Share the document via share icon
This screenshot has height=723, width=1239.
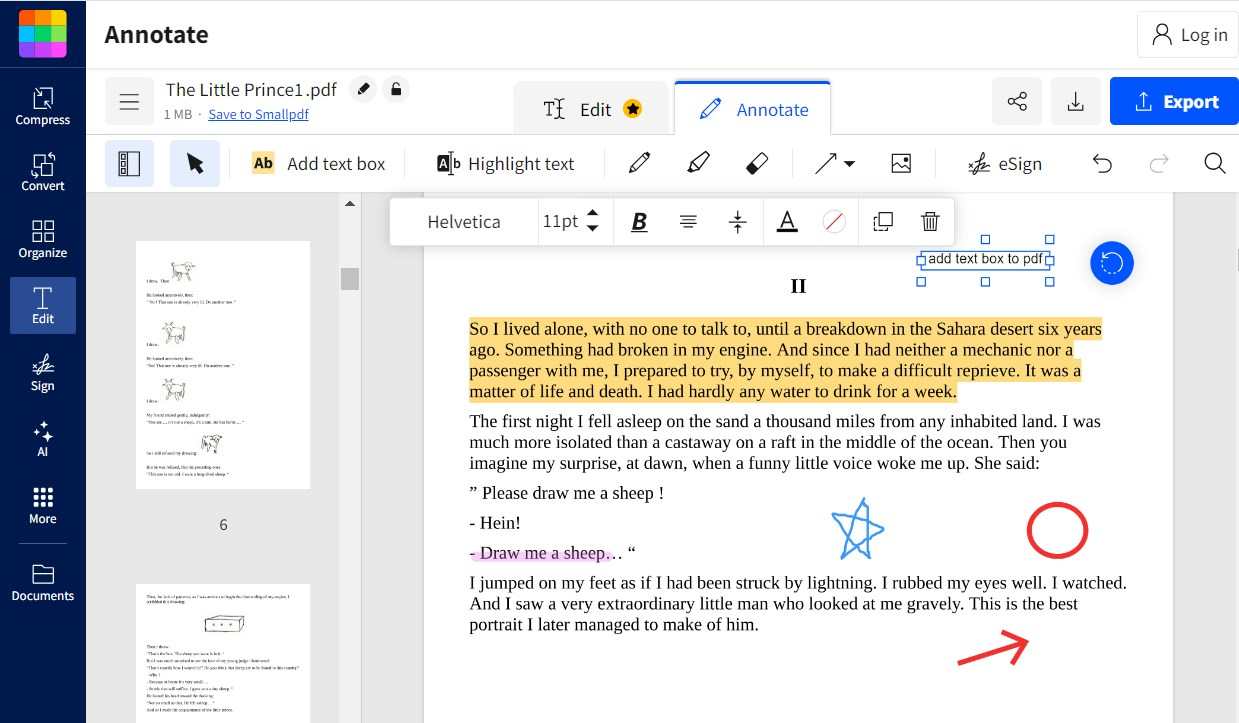pyautogui.click(x=1017, y=101)
